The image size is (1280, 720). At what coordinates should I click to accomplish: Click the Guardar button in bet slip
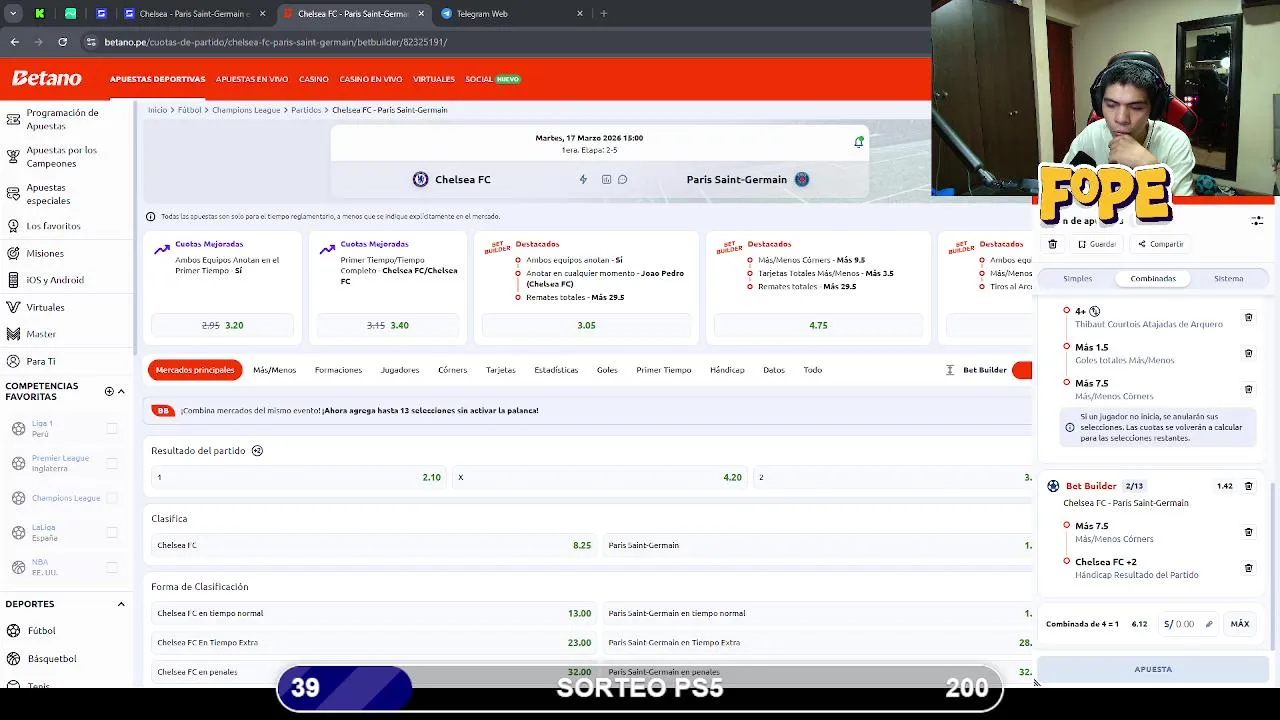1097,244
